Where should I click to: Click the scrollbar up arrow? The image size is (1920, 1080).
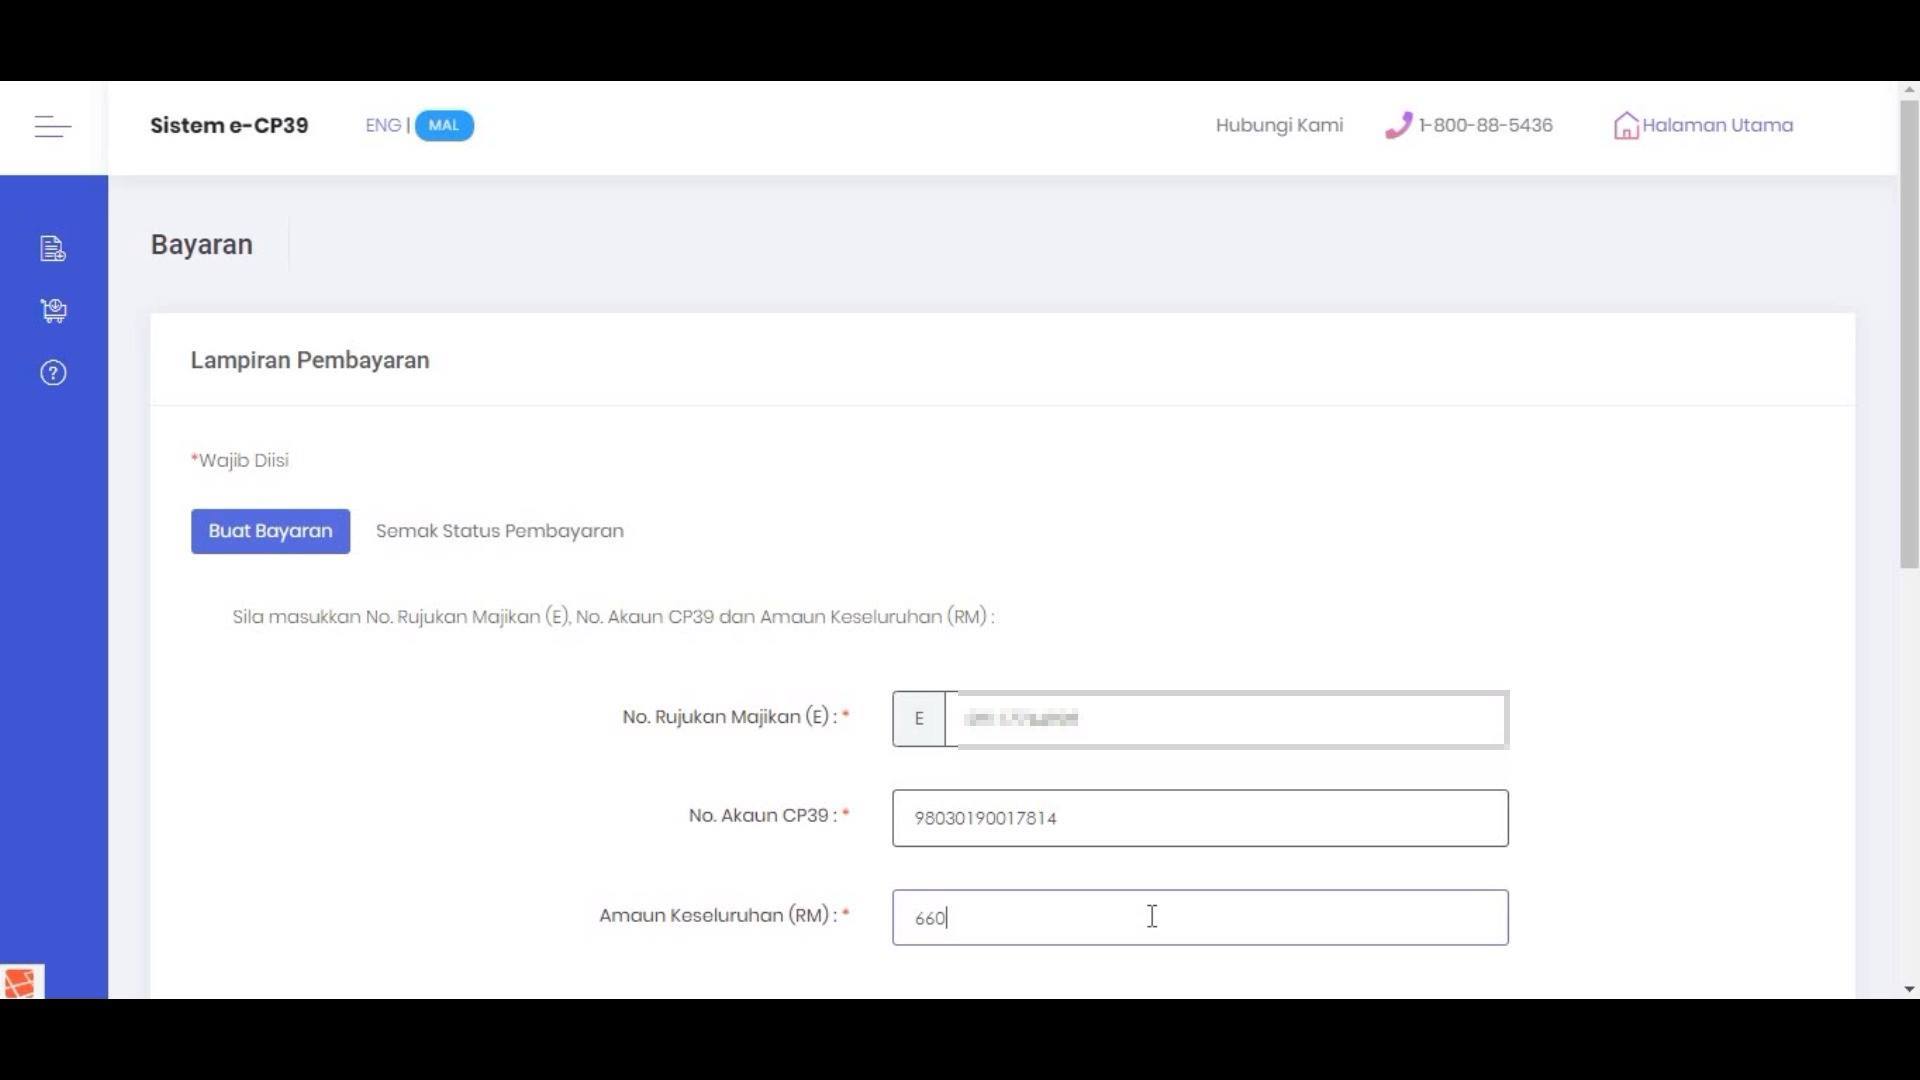[x=1909, y=90]
